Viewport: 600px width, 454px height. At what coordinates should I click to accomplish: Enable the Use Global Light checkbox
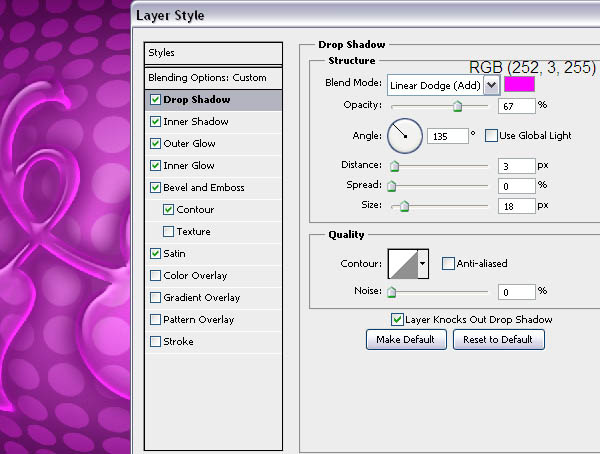point(491,135)
